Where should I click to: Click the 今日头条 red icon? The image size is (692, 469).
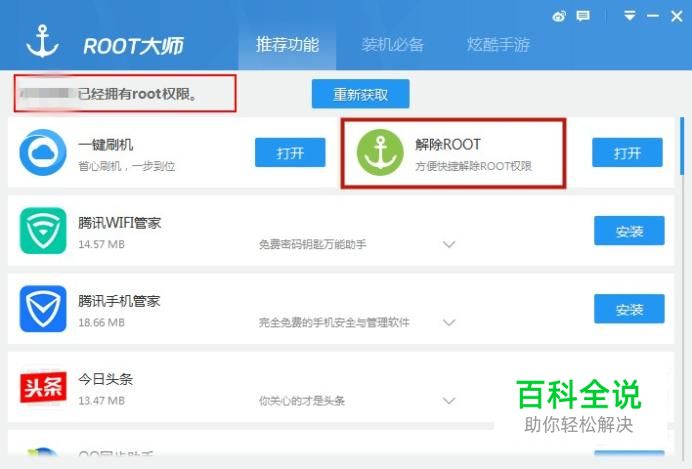(x=43, y=387)
